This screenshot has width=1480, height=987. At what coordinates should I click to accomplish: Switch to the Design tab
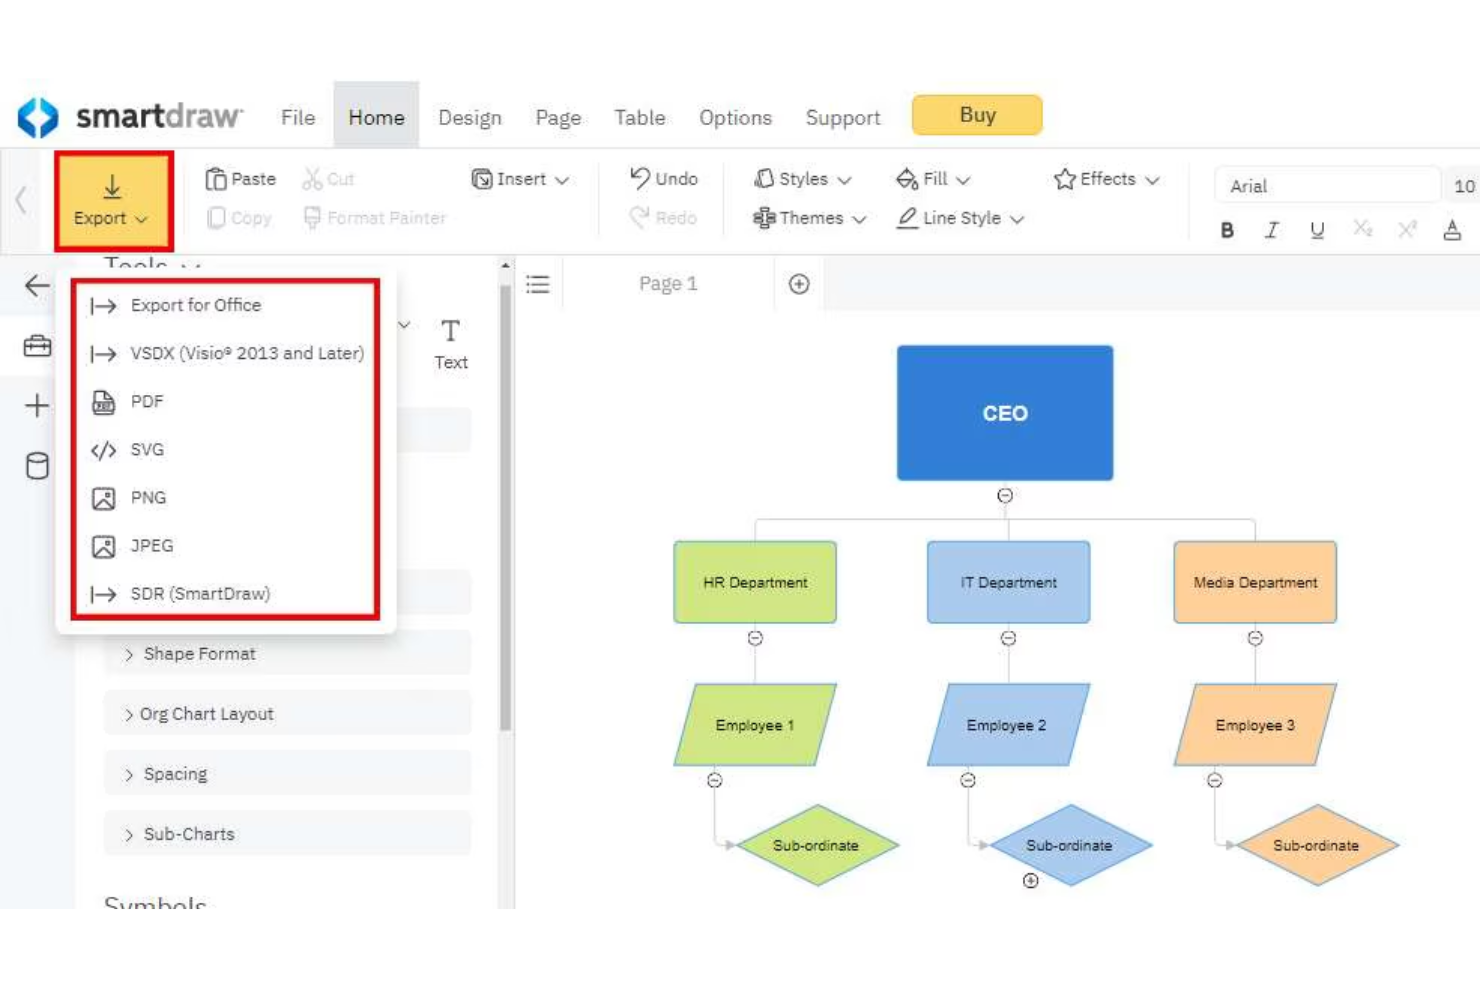(470, 117)
